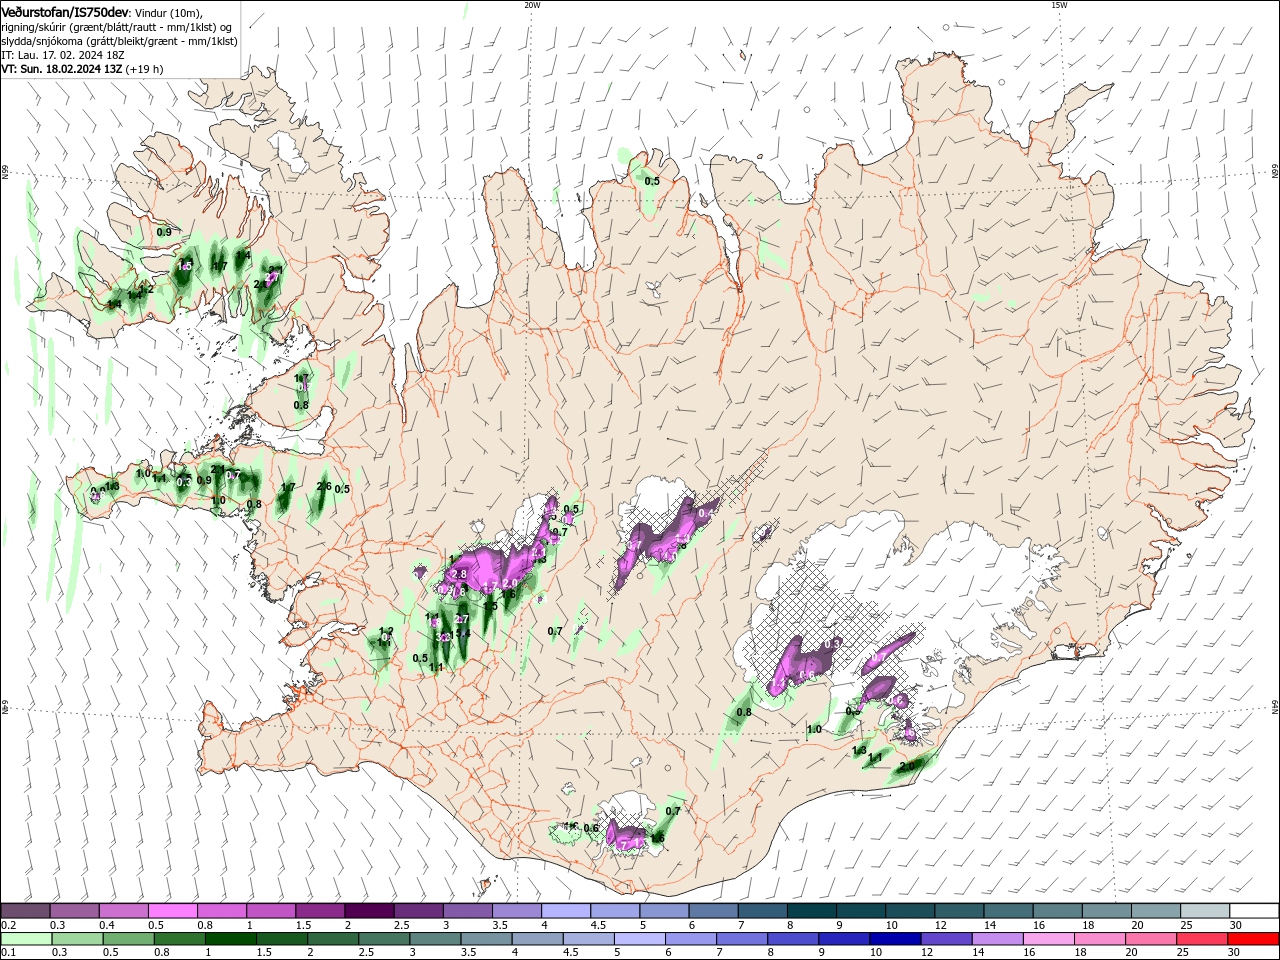This screenshot has height=960, width=1280.
Task: Select upper legend swatch between 0.5 and 0.8
Action: coord(174,911)
